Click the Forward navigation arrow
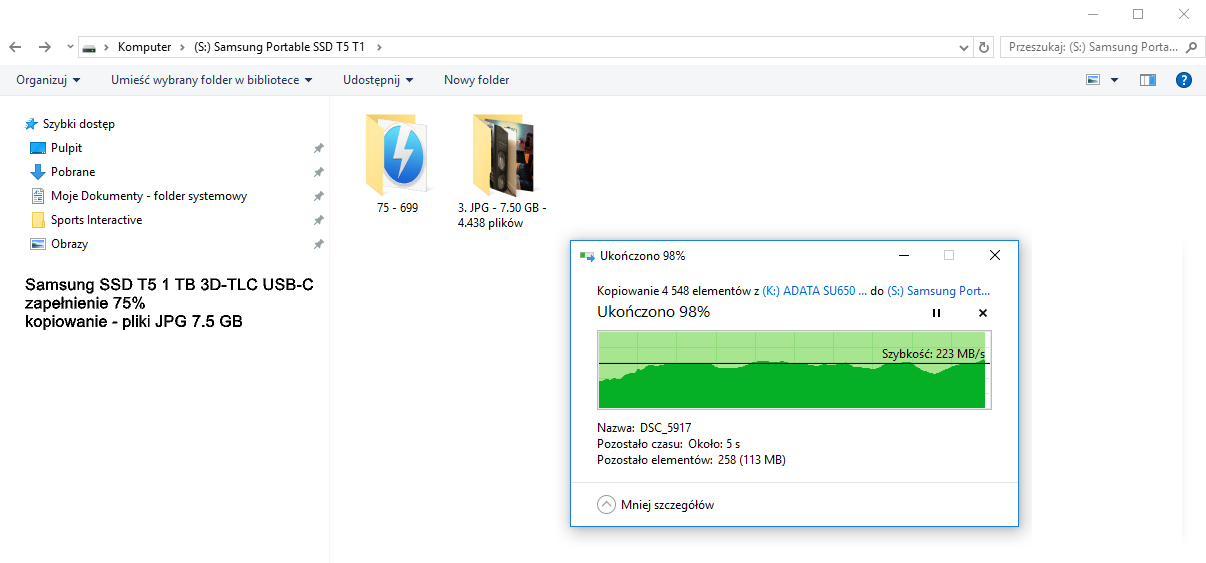This screenshot has width=1206, height=563. pos(45,47)
